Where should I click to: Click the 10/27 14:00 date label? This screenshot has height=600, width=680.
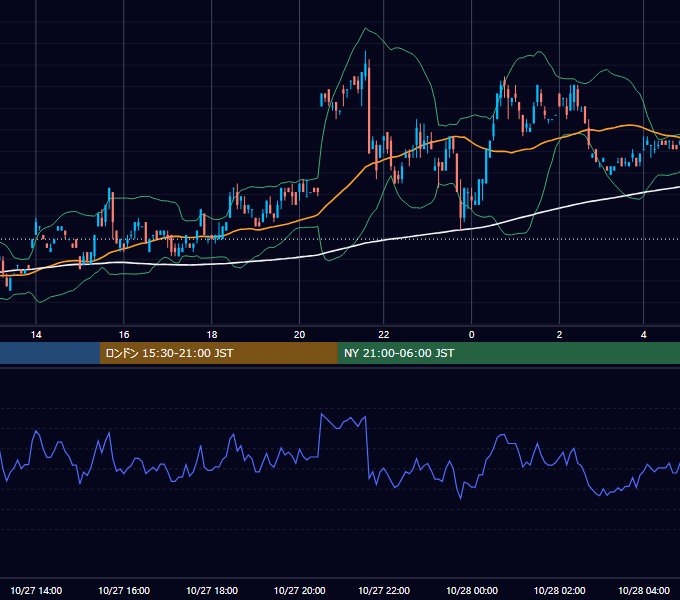(x=36, y=590)
